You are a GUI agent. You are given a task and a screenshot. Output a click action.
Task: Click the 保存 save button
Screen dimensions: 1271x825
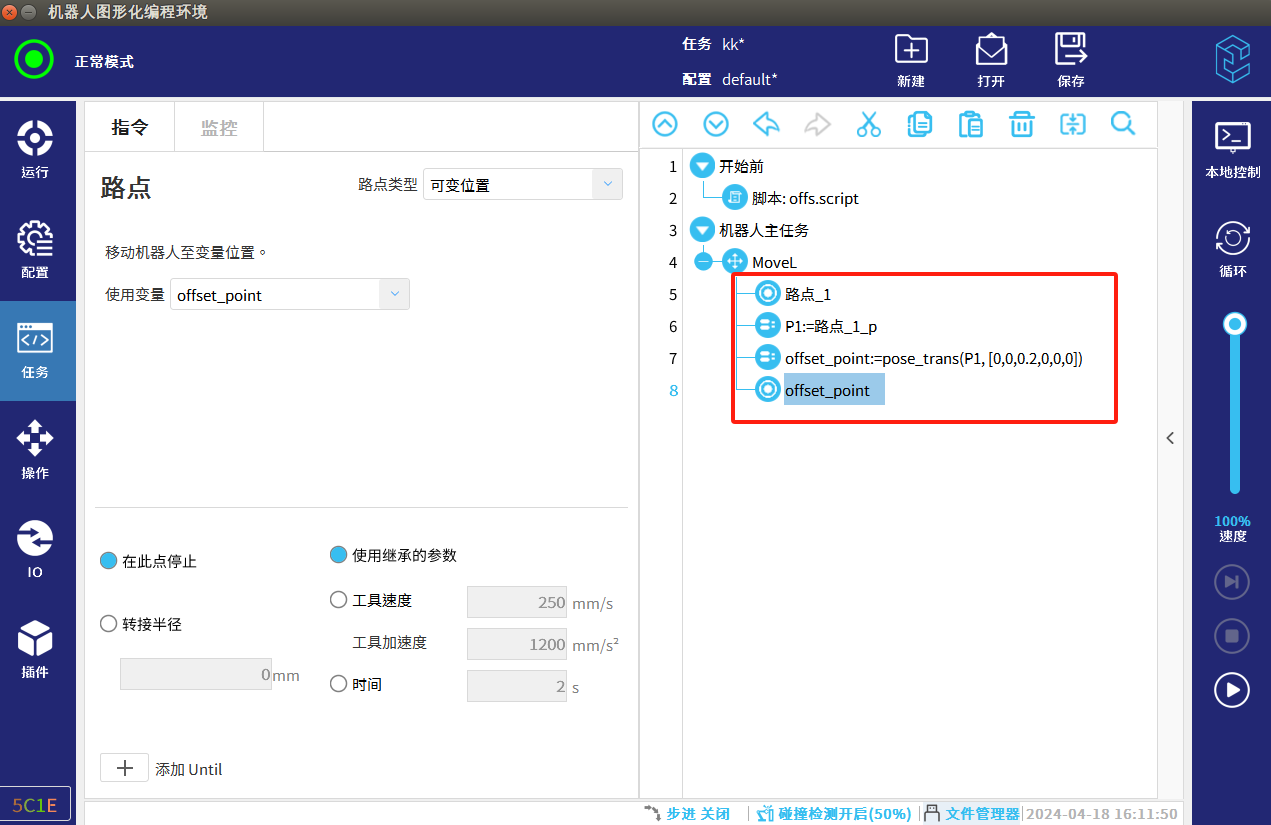pyautogui.click(x=1070, y=60)
